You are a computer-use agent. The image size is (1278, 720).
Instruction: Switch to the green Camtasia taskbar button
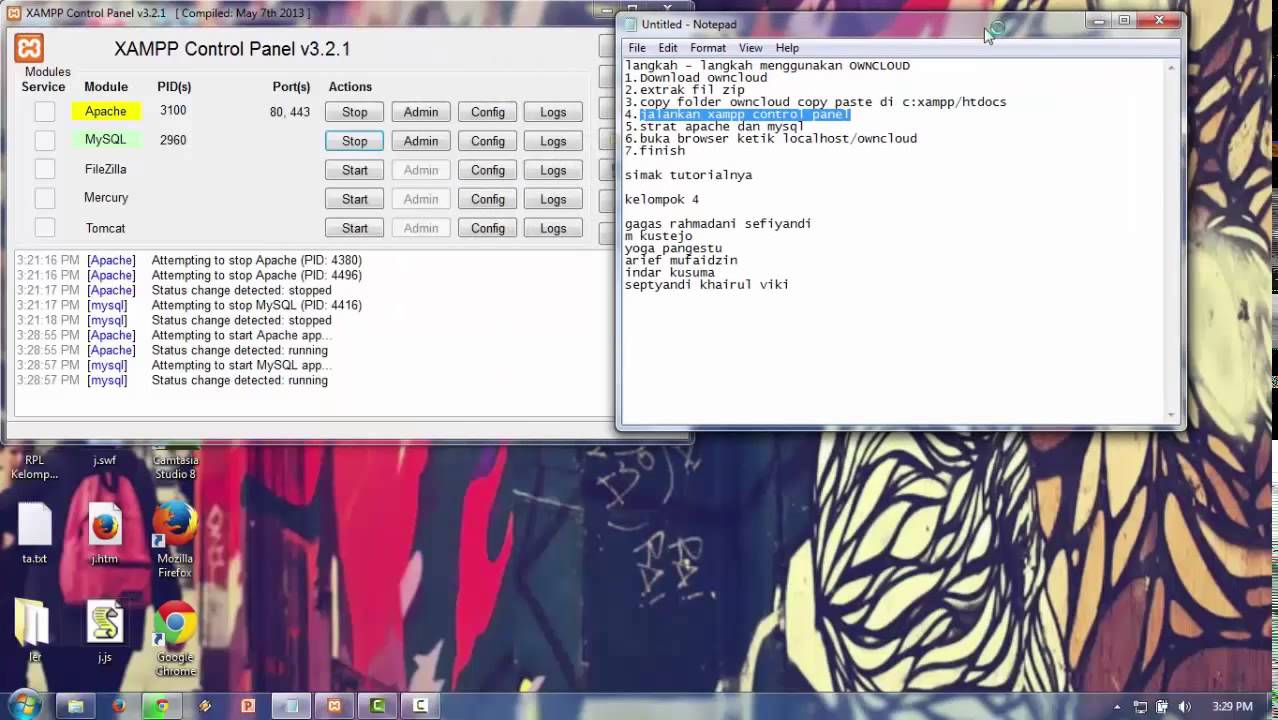tap(377, 706)
